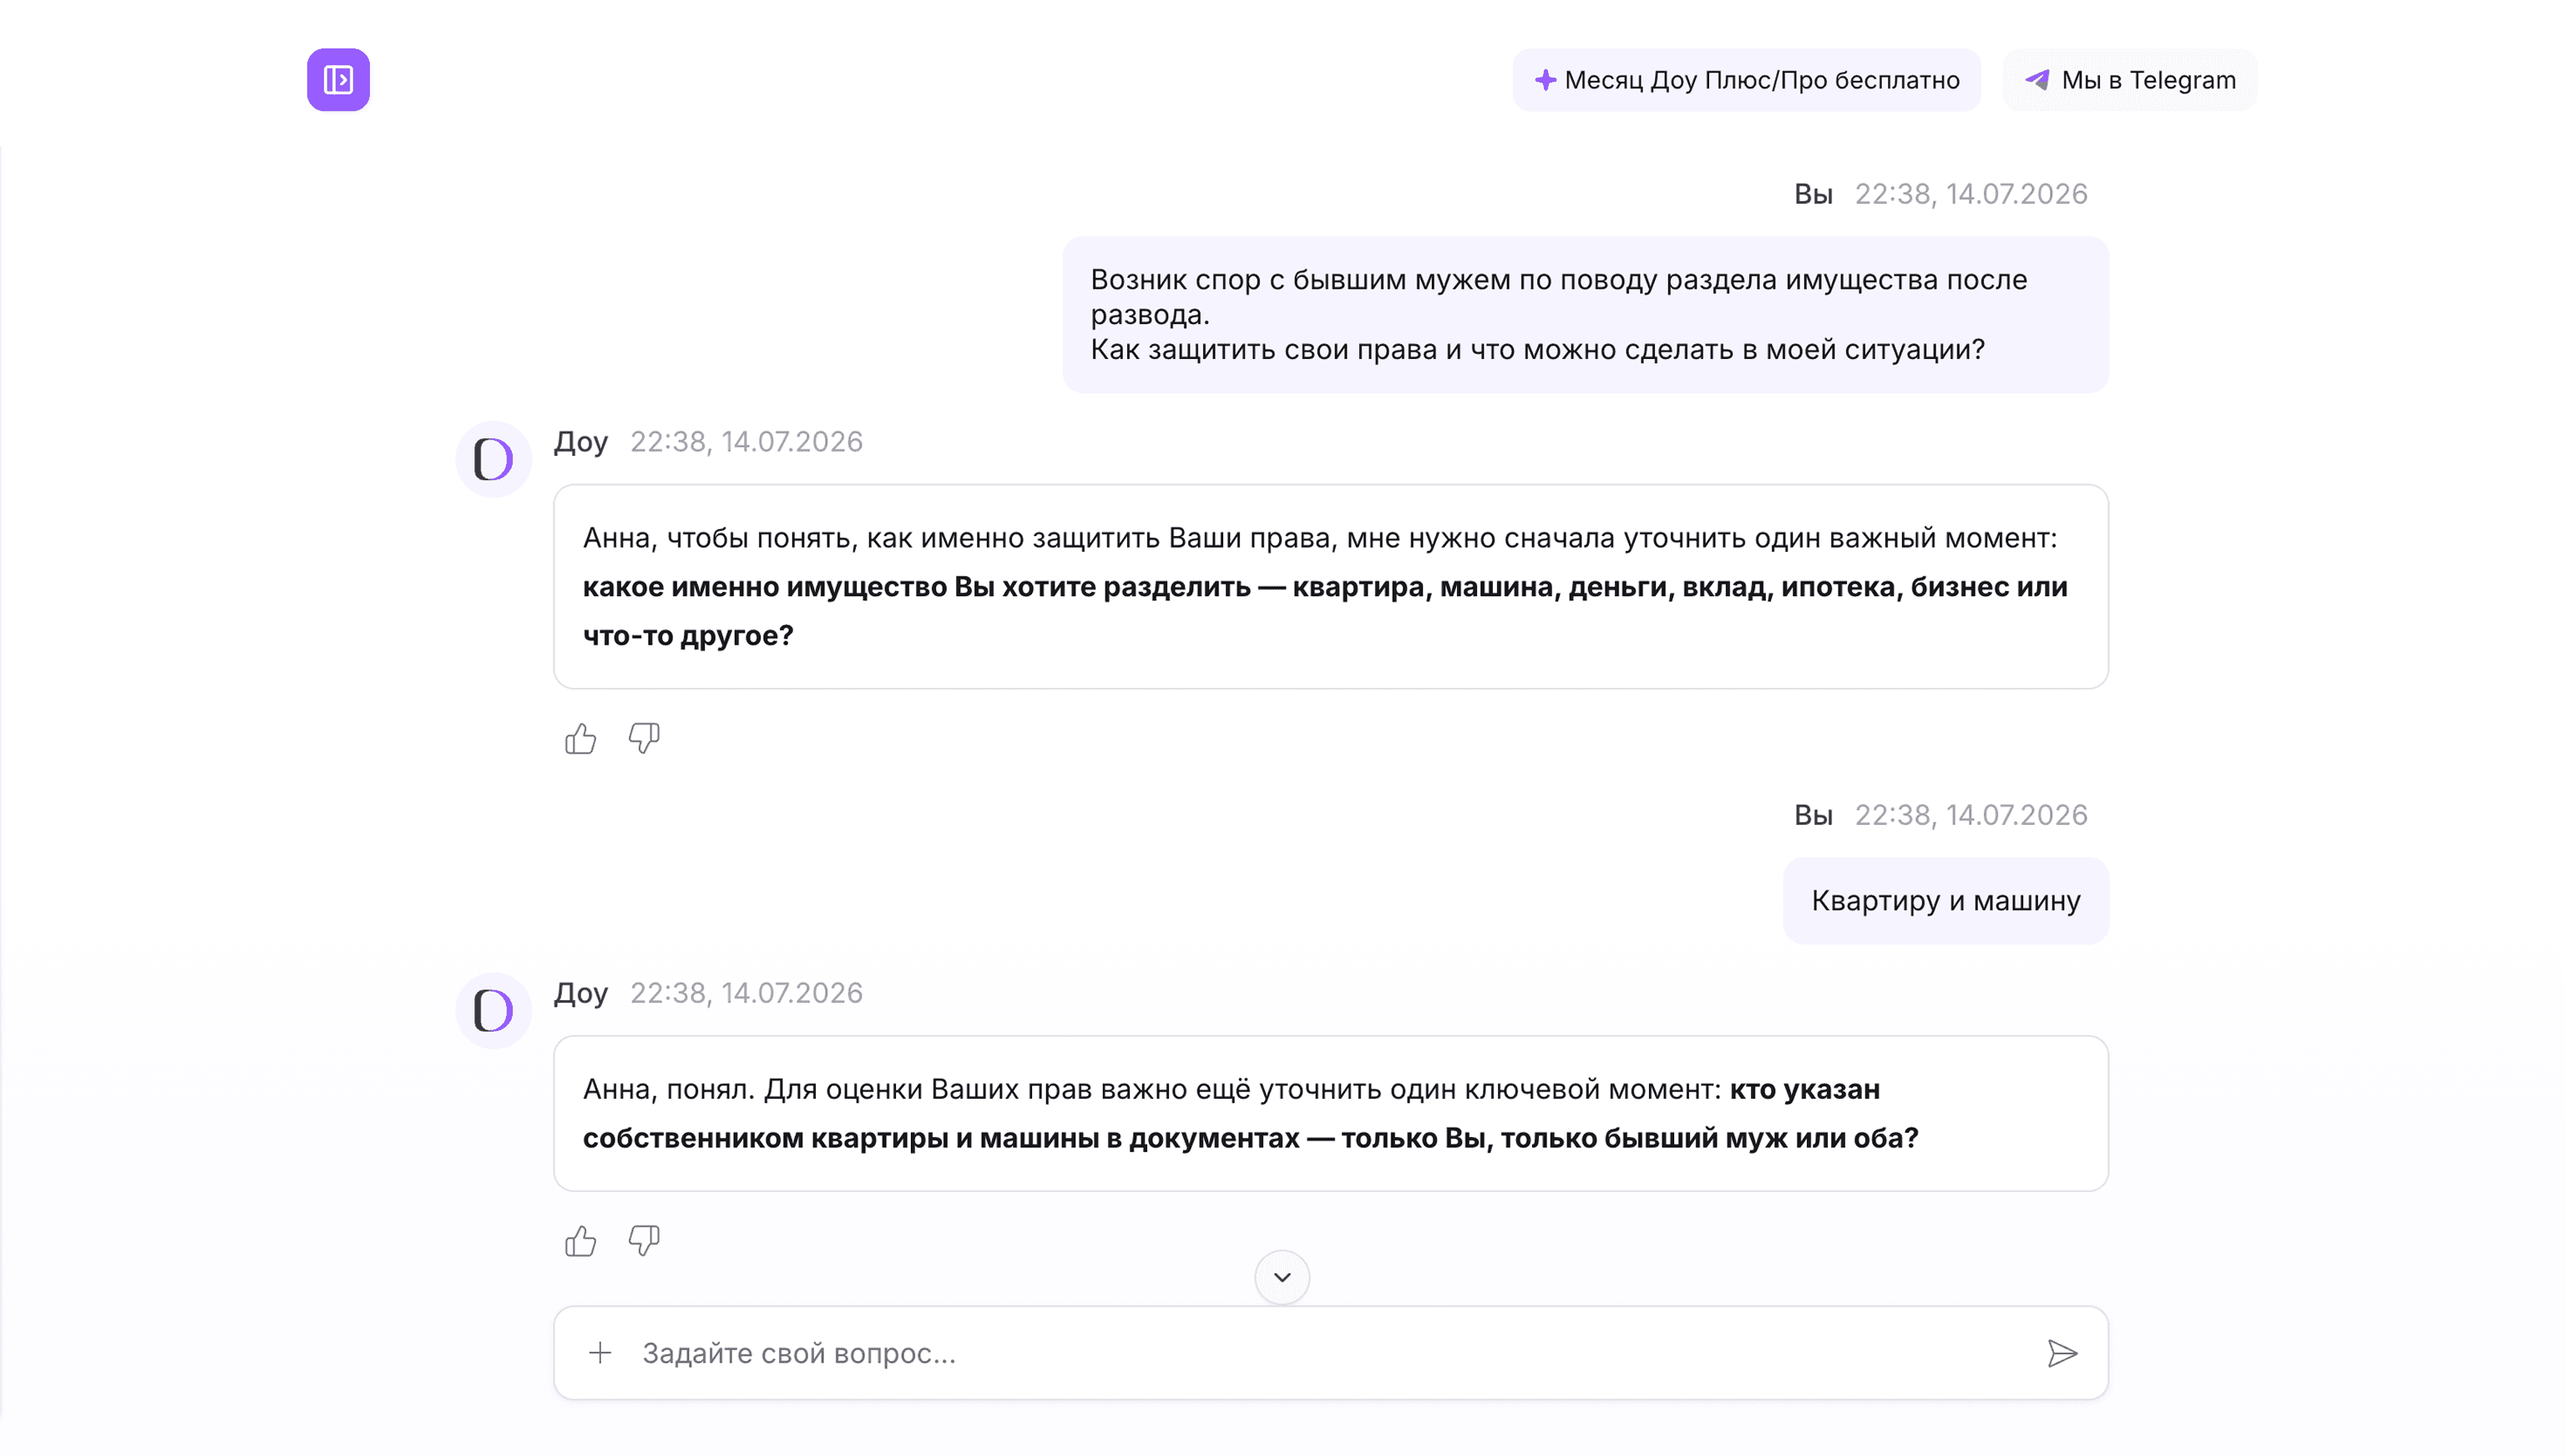The height and width of the screenshot is (1456, 2565).
Task: Like the reply about 'кто указан собственником'
Action: coord(580,1241)
